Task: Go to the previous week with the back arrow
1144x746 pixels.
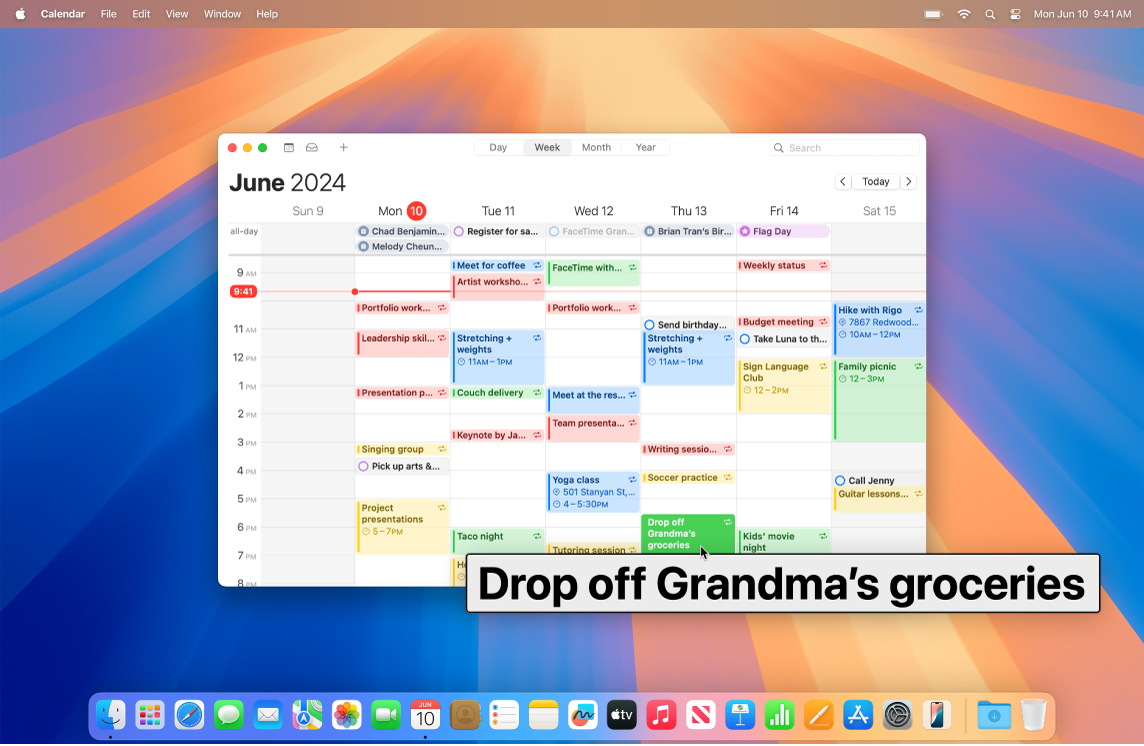Action: point(843,181)
